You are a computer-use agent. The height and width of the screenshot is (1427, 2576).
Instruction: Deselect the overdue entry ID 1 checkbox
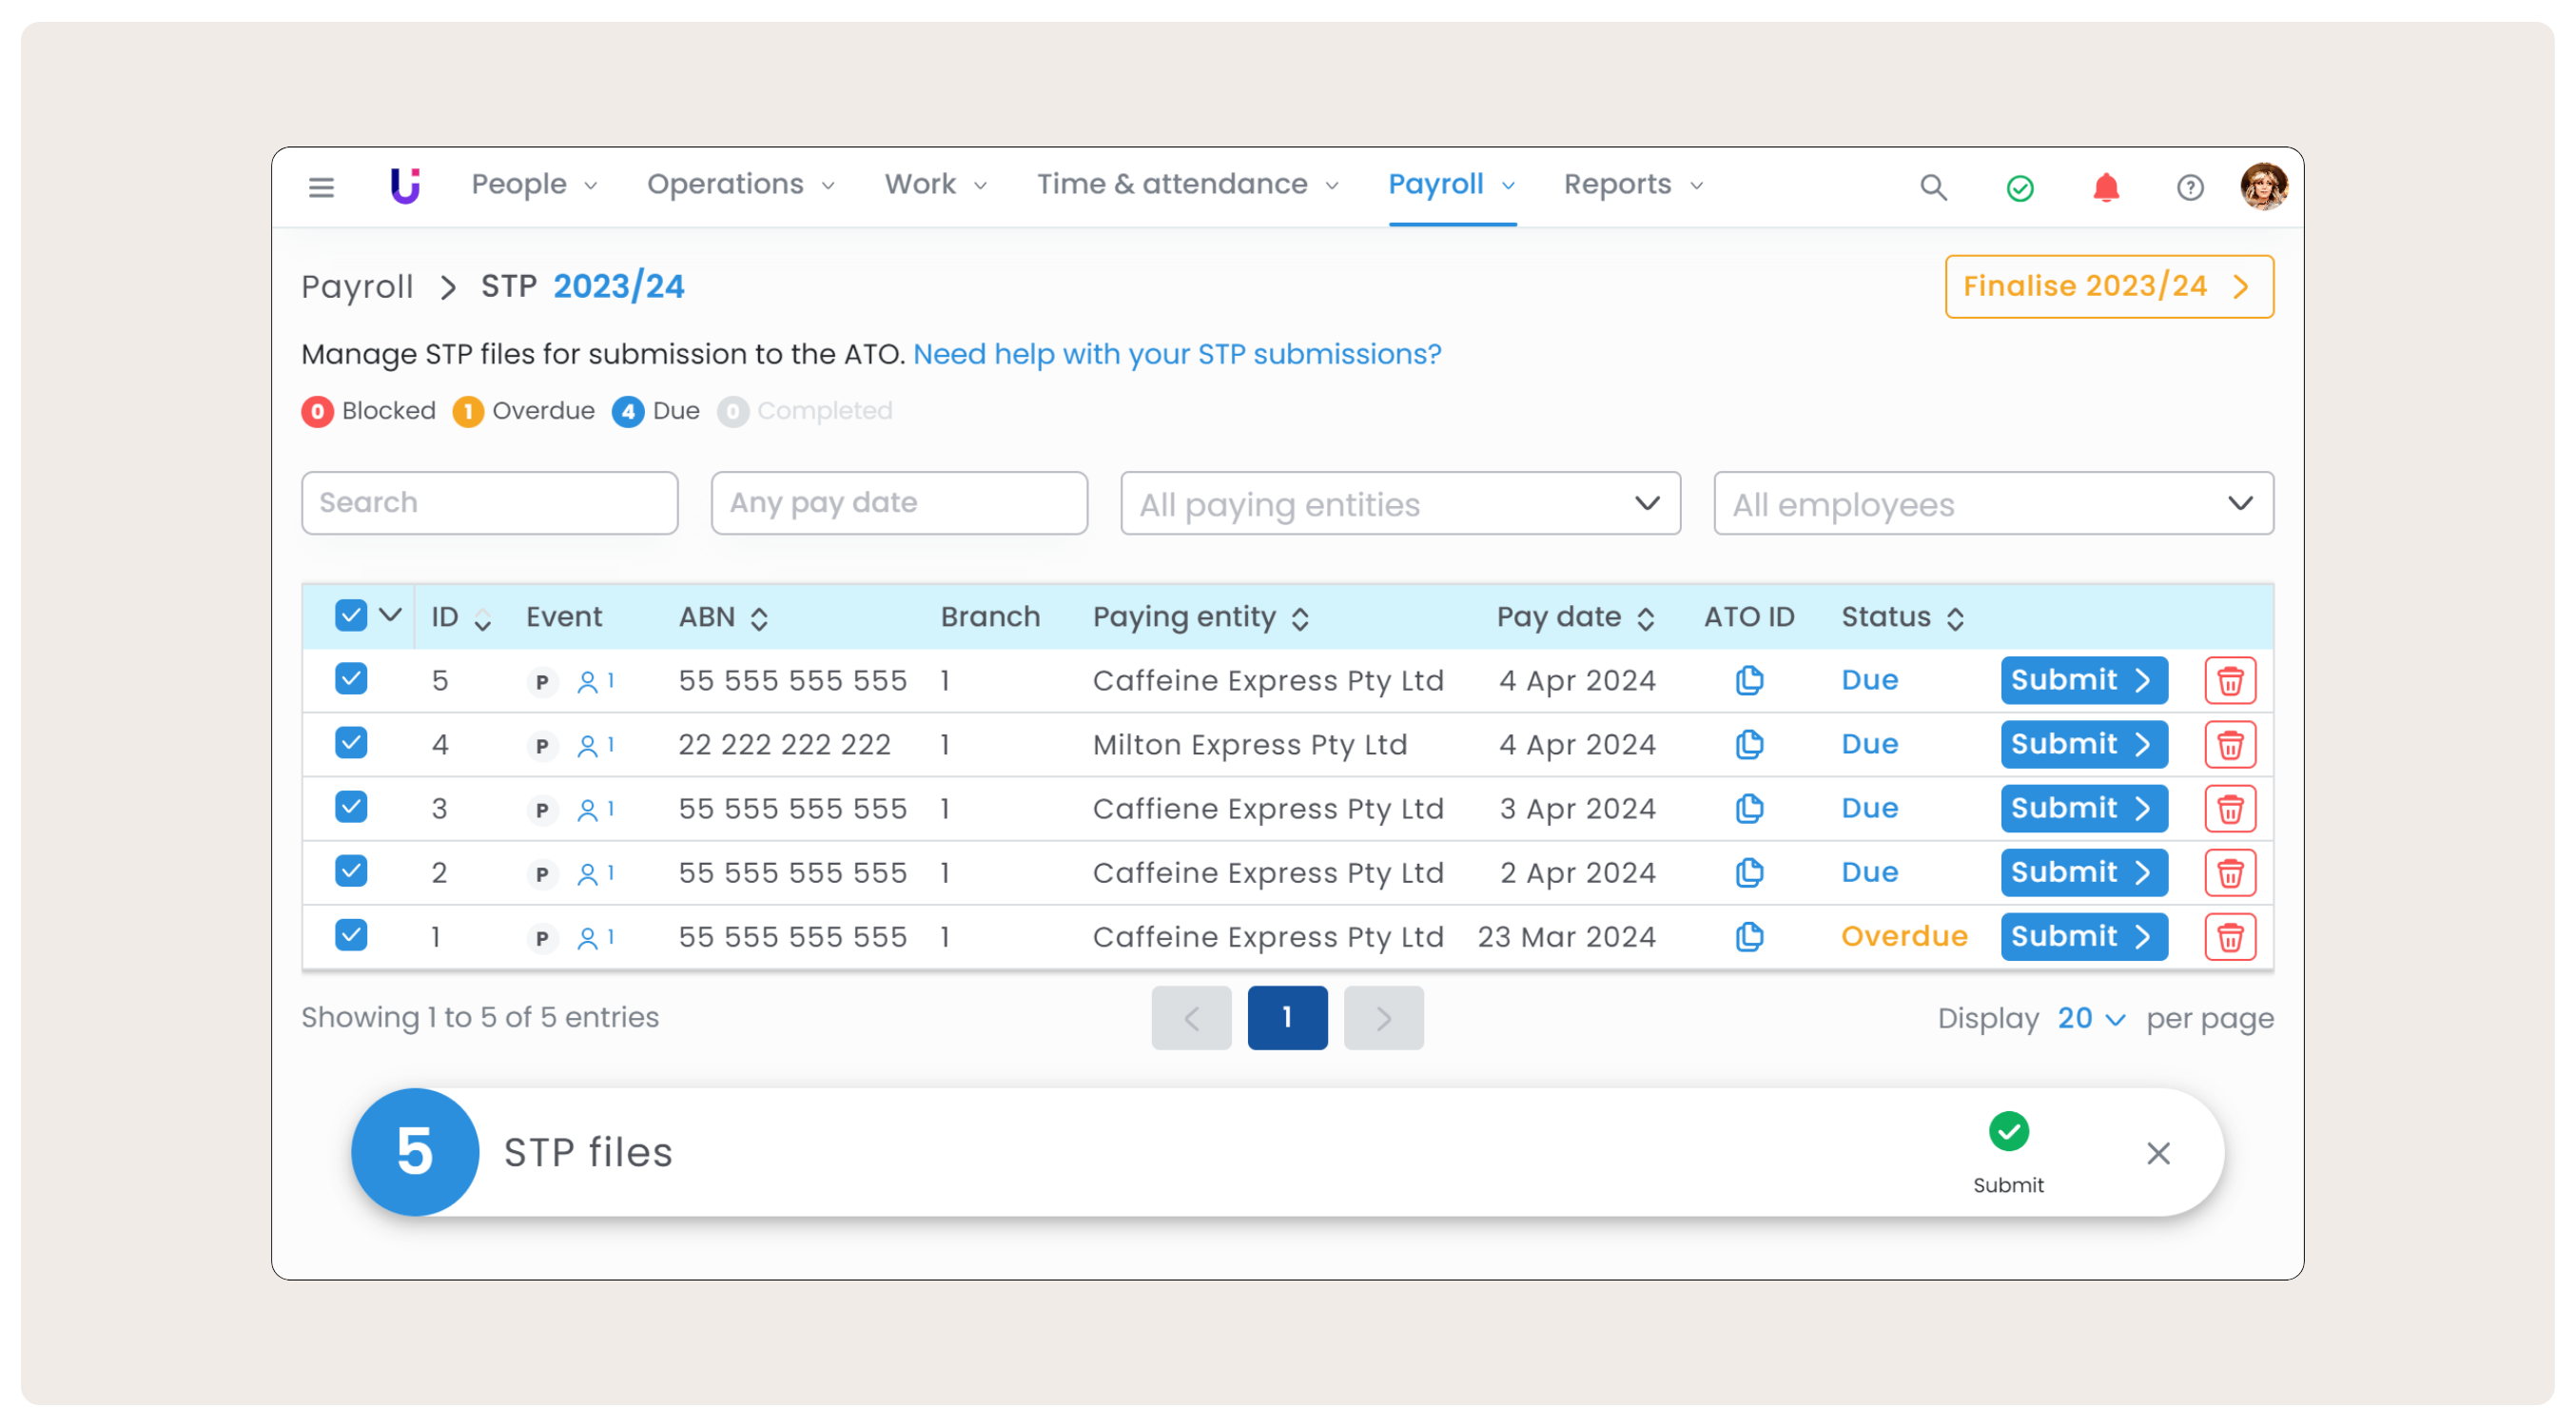[x=351, y=935]
